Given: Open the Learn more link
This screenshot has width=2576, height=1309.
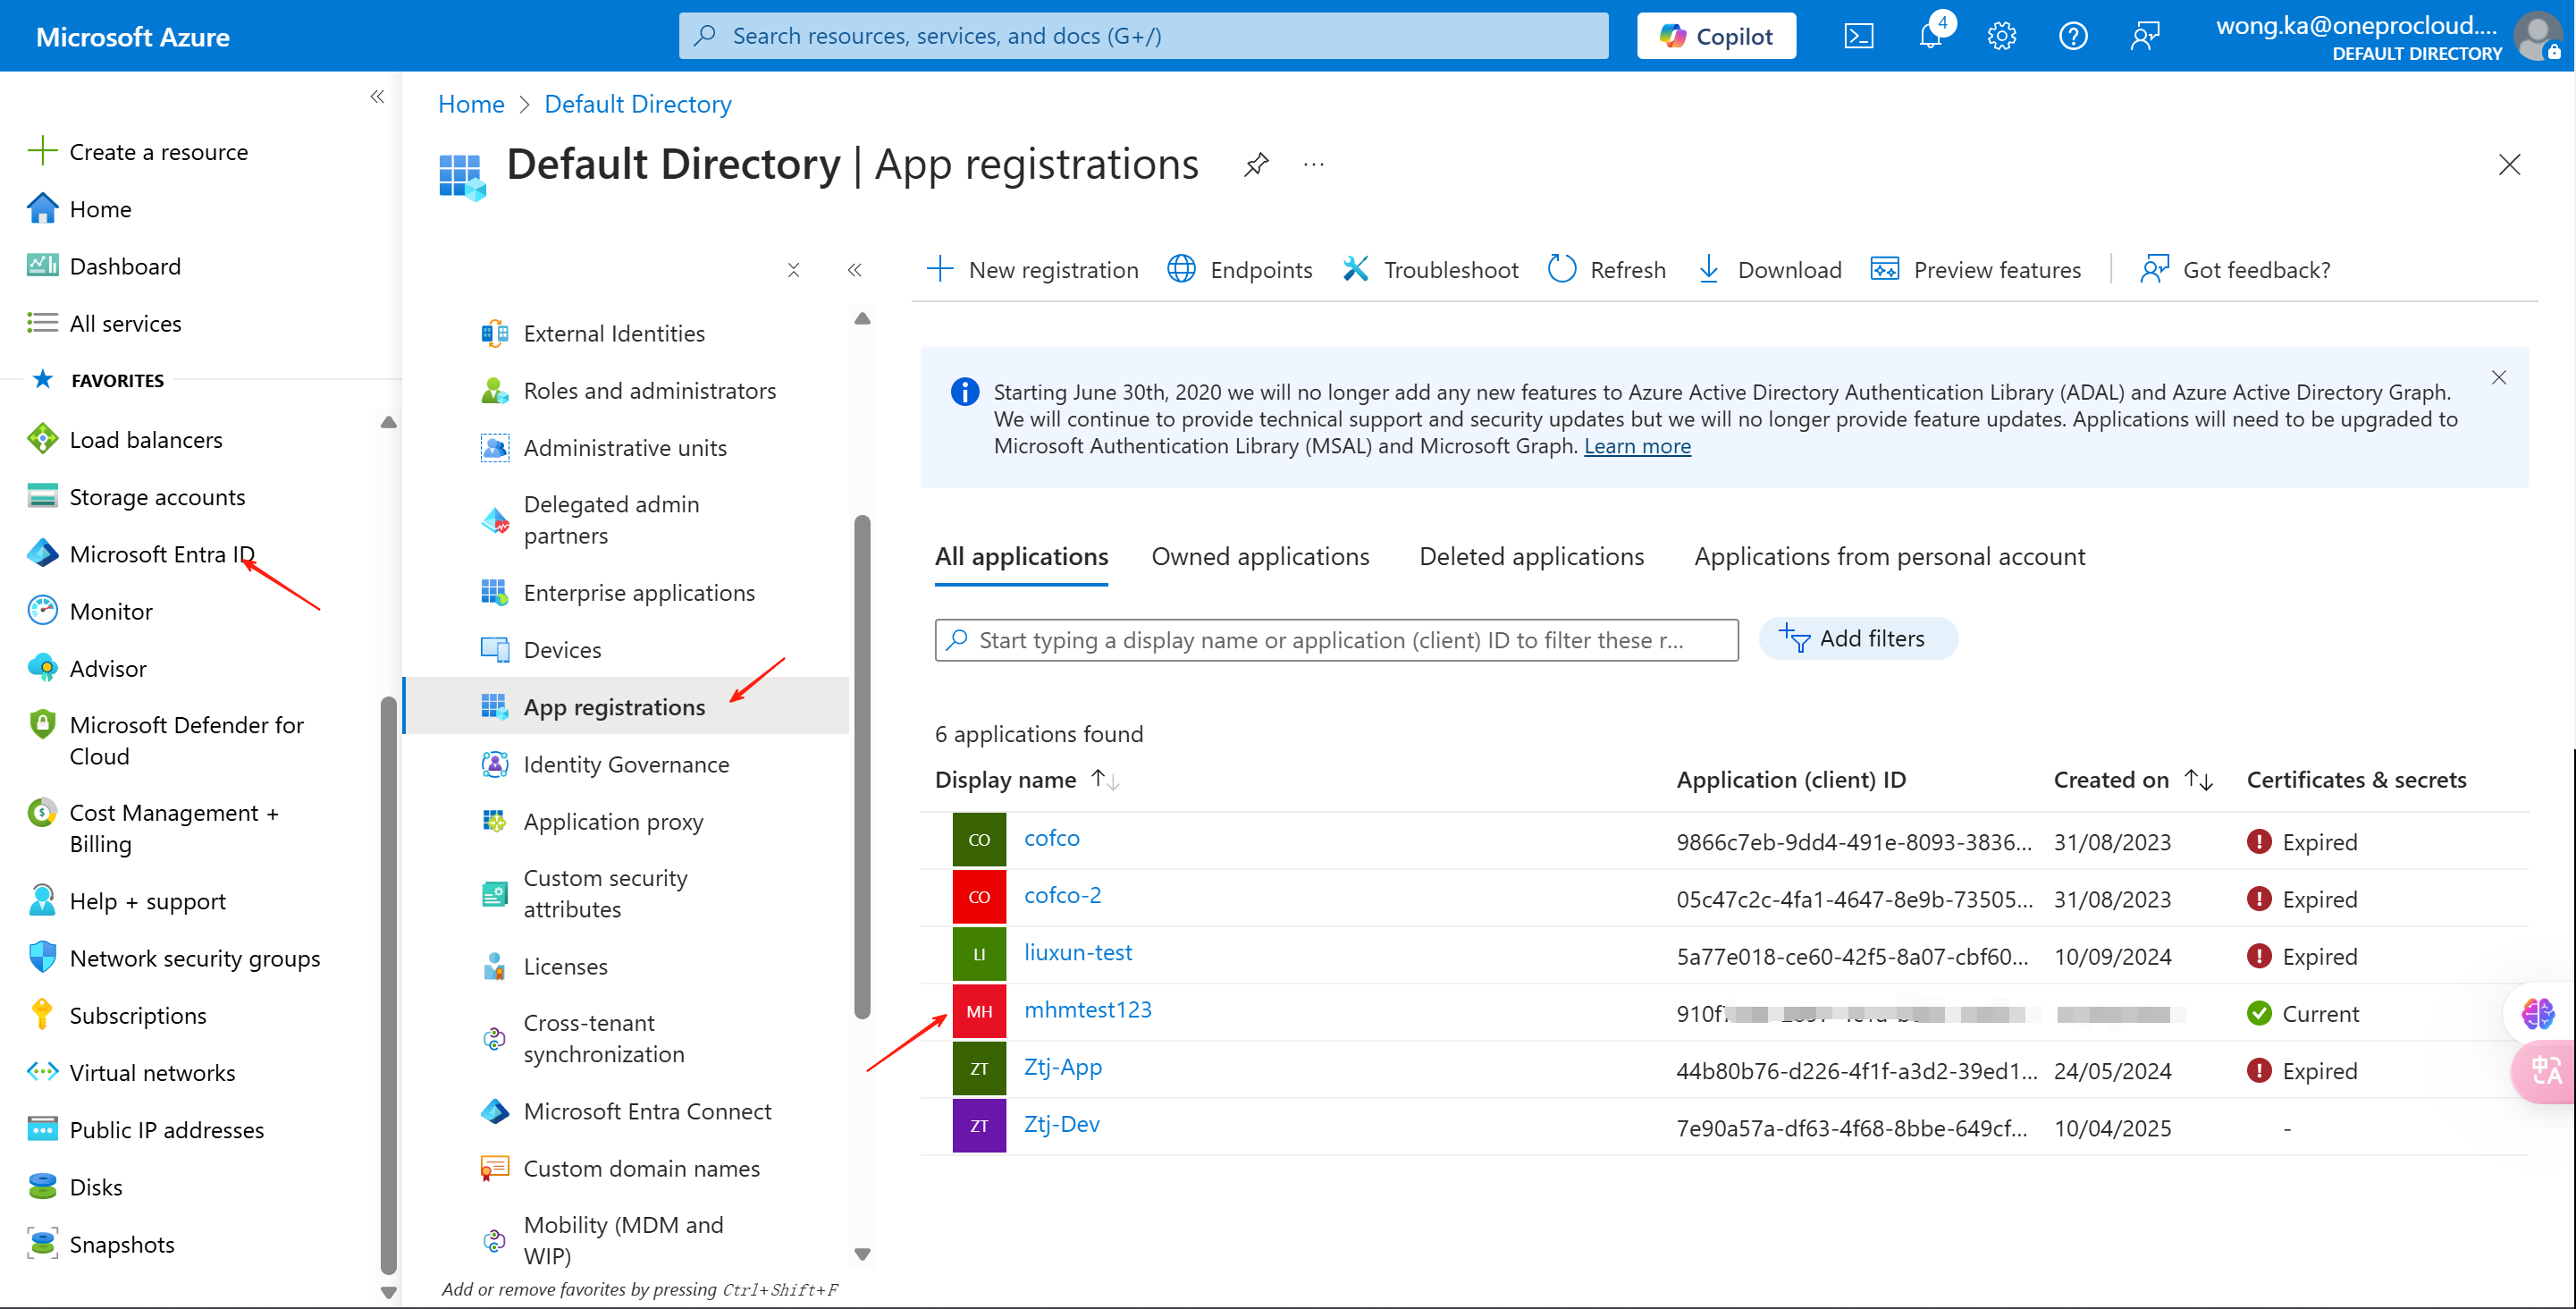Looking at the screenshot, I should click(1637, 446).
